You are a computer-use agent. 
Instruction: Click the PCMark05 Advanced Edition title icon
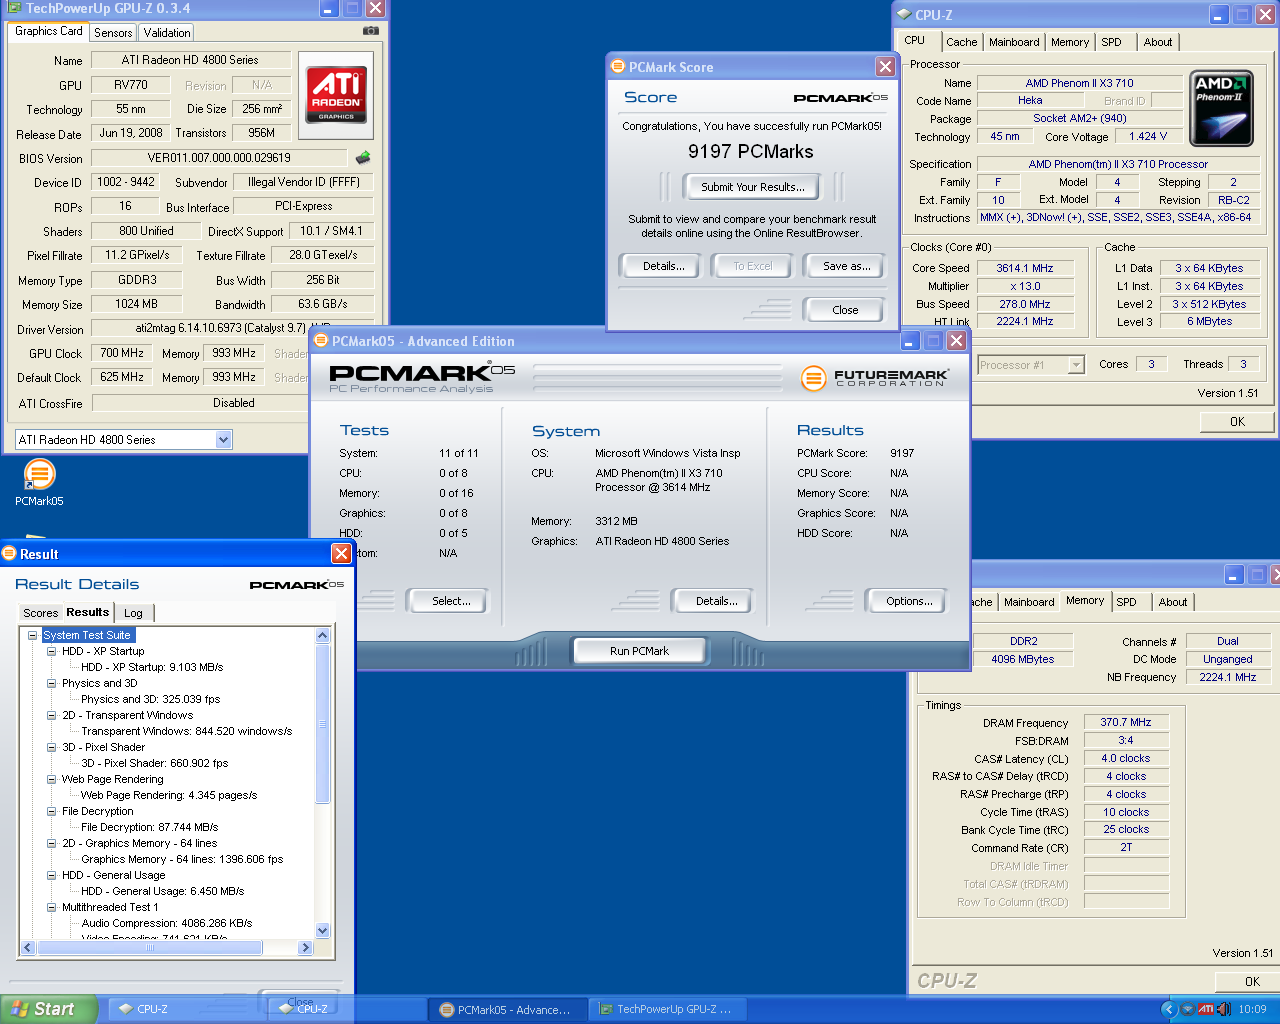click(x=321, y=341)
